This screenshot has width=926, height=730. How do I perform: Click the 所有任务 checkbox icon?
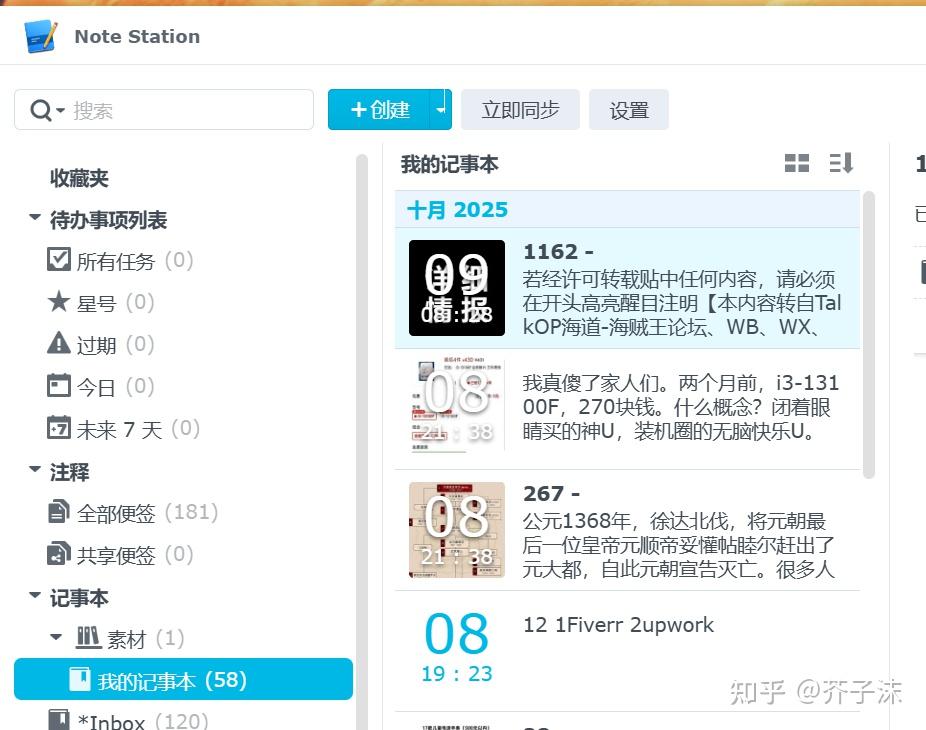[60, 260]
